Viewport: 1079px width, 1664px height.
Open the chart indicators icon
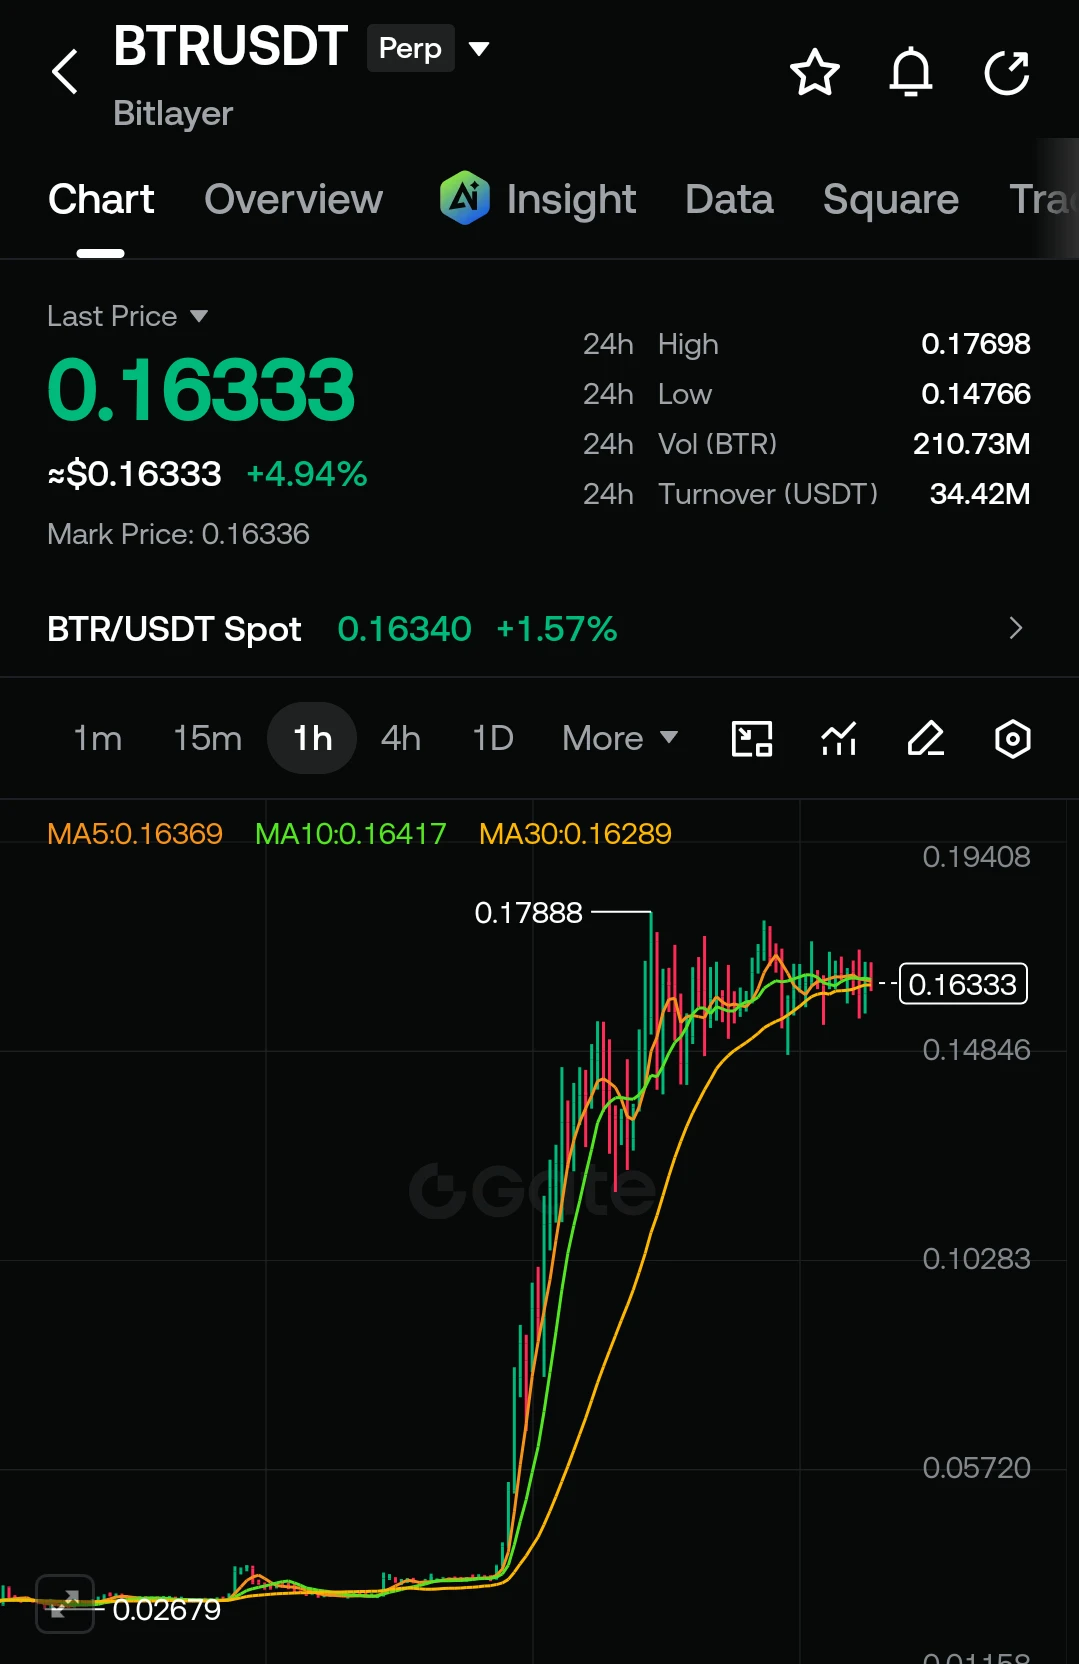[x=839, y=739]
